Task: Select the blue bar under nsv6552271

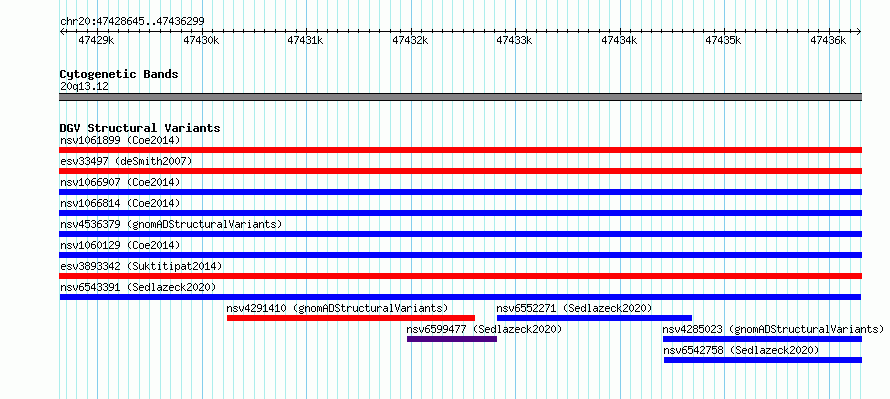Action: click(x=594, y=318)
